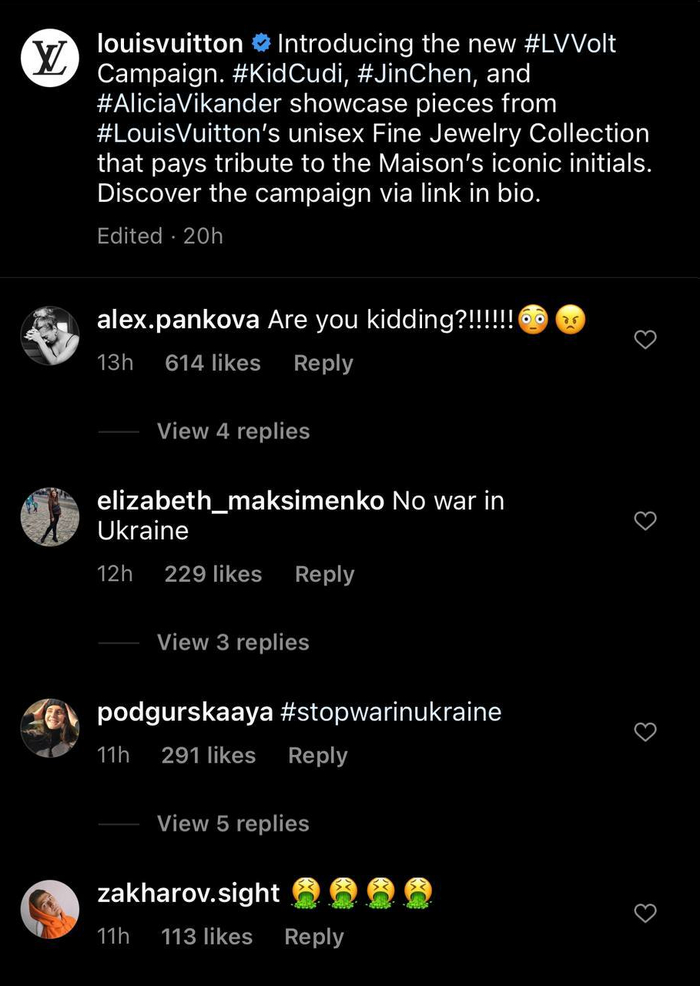View the 614 likes on alex.pankova's comment

tap(212, 364)
